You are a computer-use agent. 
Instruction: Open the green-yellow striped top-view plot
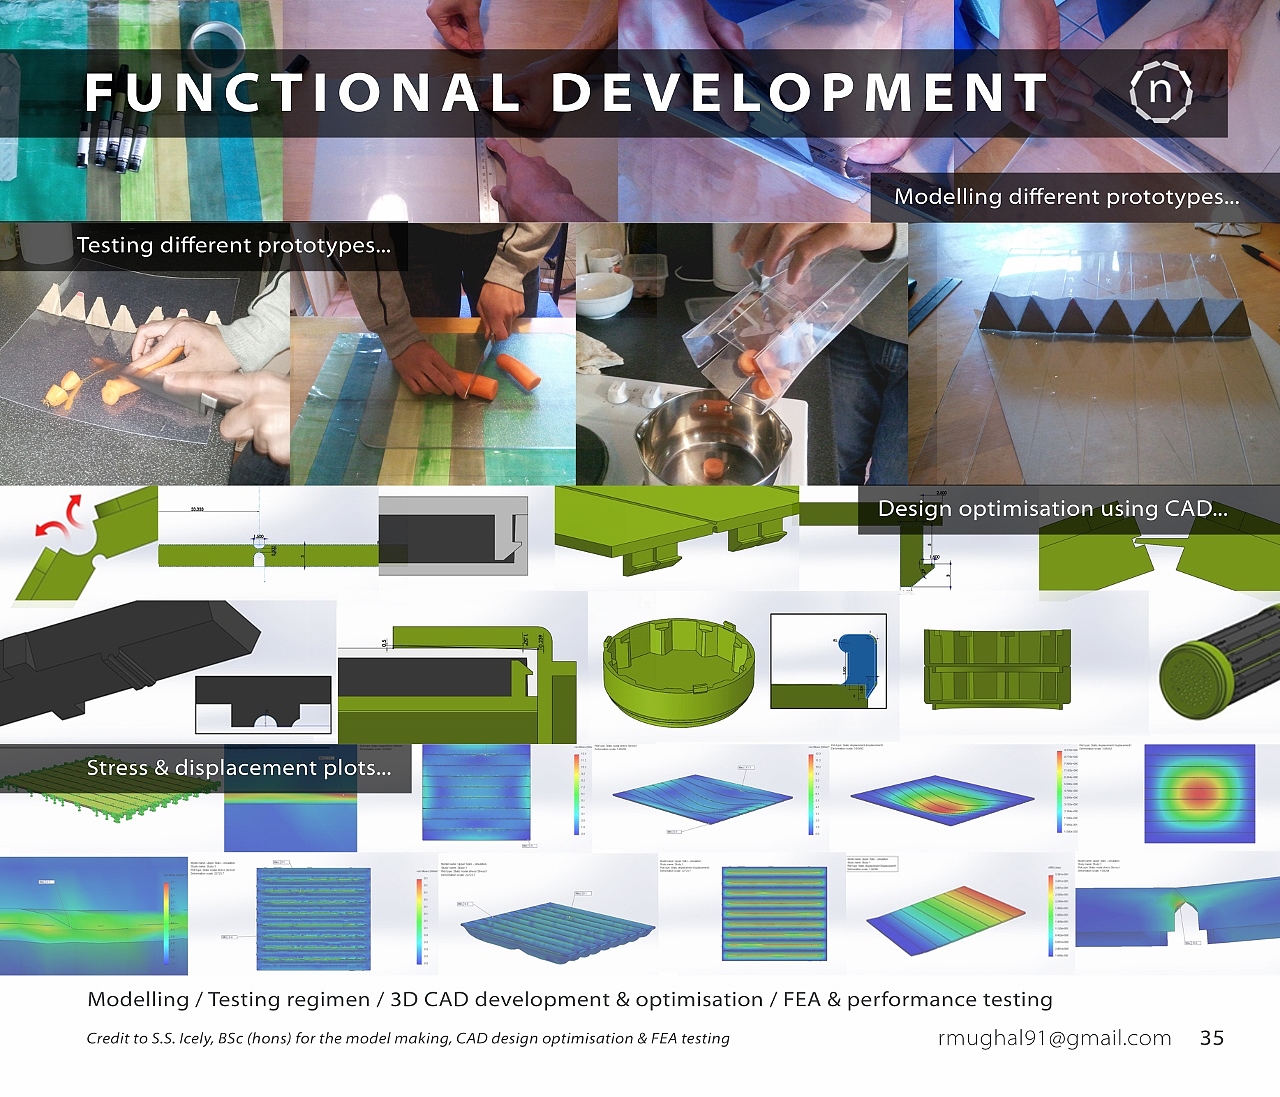point(775,914)
